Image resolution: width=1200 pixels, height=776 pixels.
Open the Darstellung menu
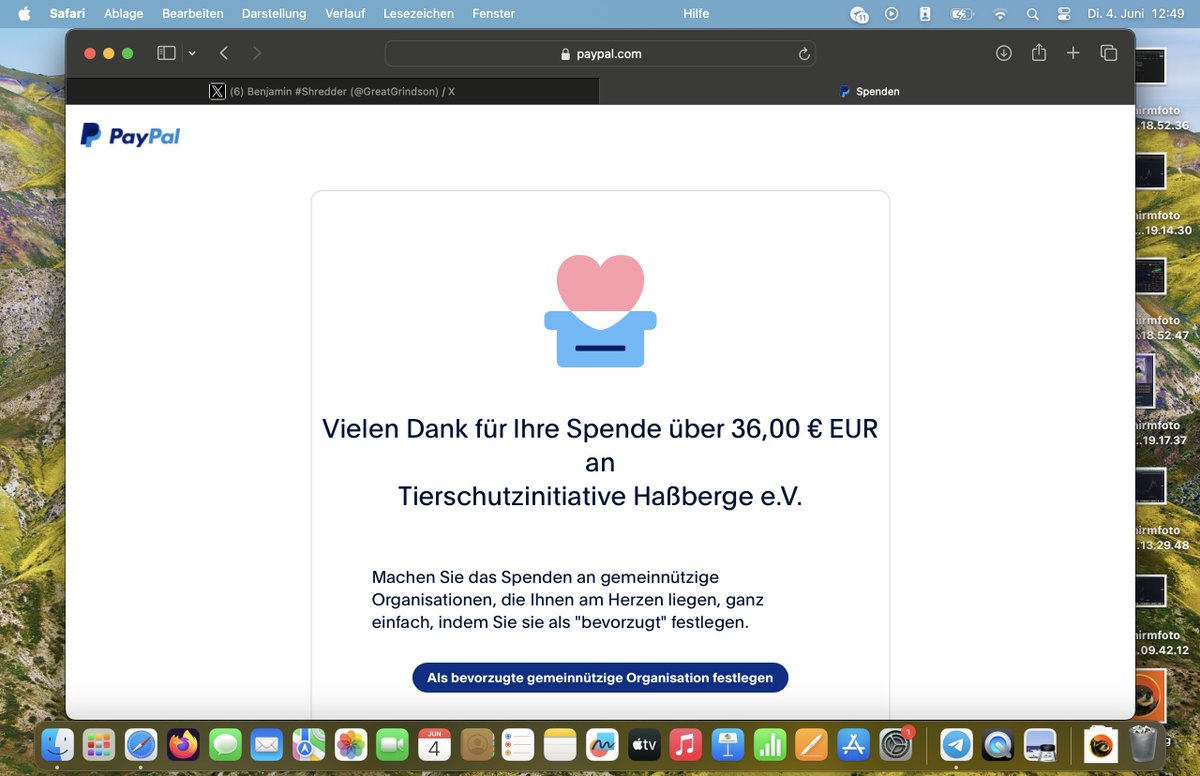point(273,13)
